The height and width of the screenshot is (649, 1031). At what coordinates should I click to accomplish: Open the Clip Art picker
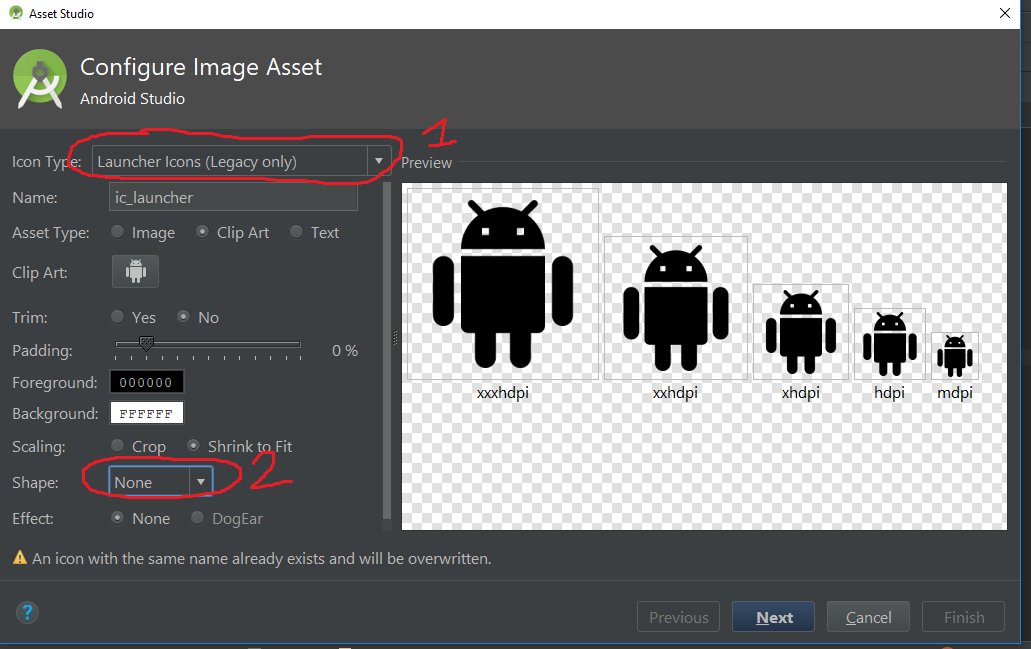[135, 271]
